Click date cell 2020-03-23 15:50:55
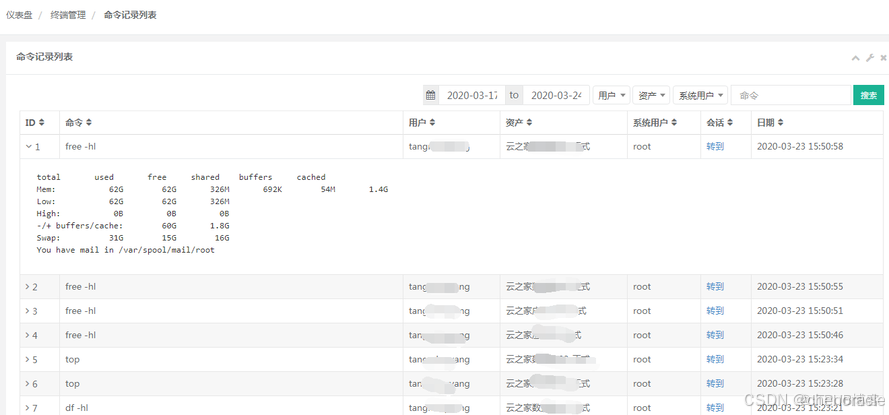Screen dimensions: 889x415 (x=800, y=286)
